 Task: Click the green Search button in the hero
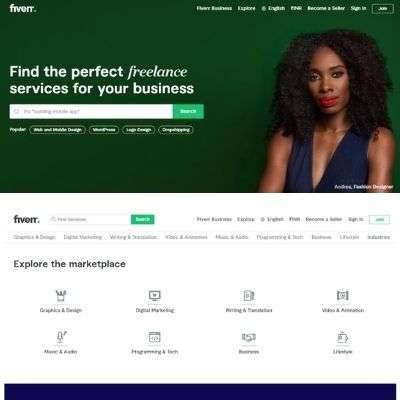click(188, 111)
